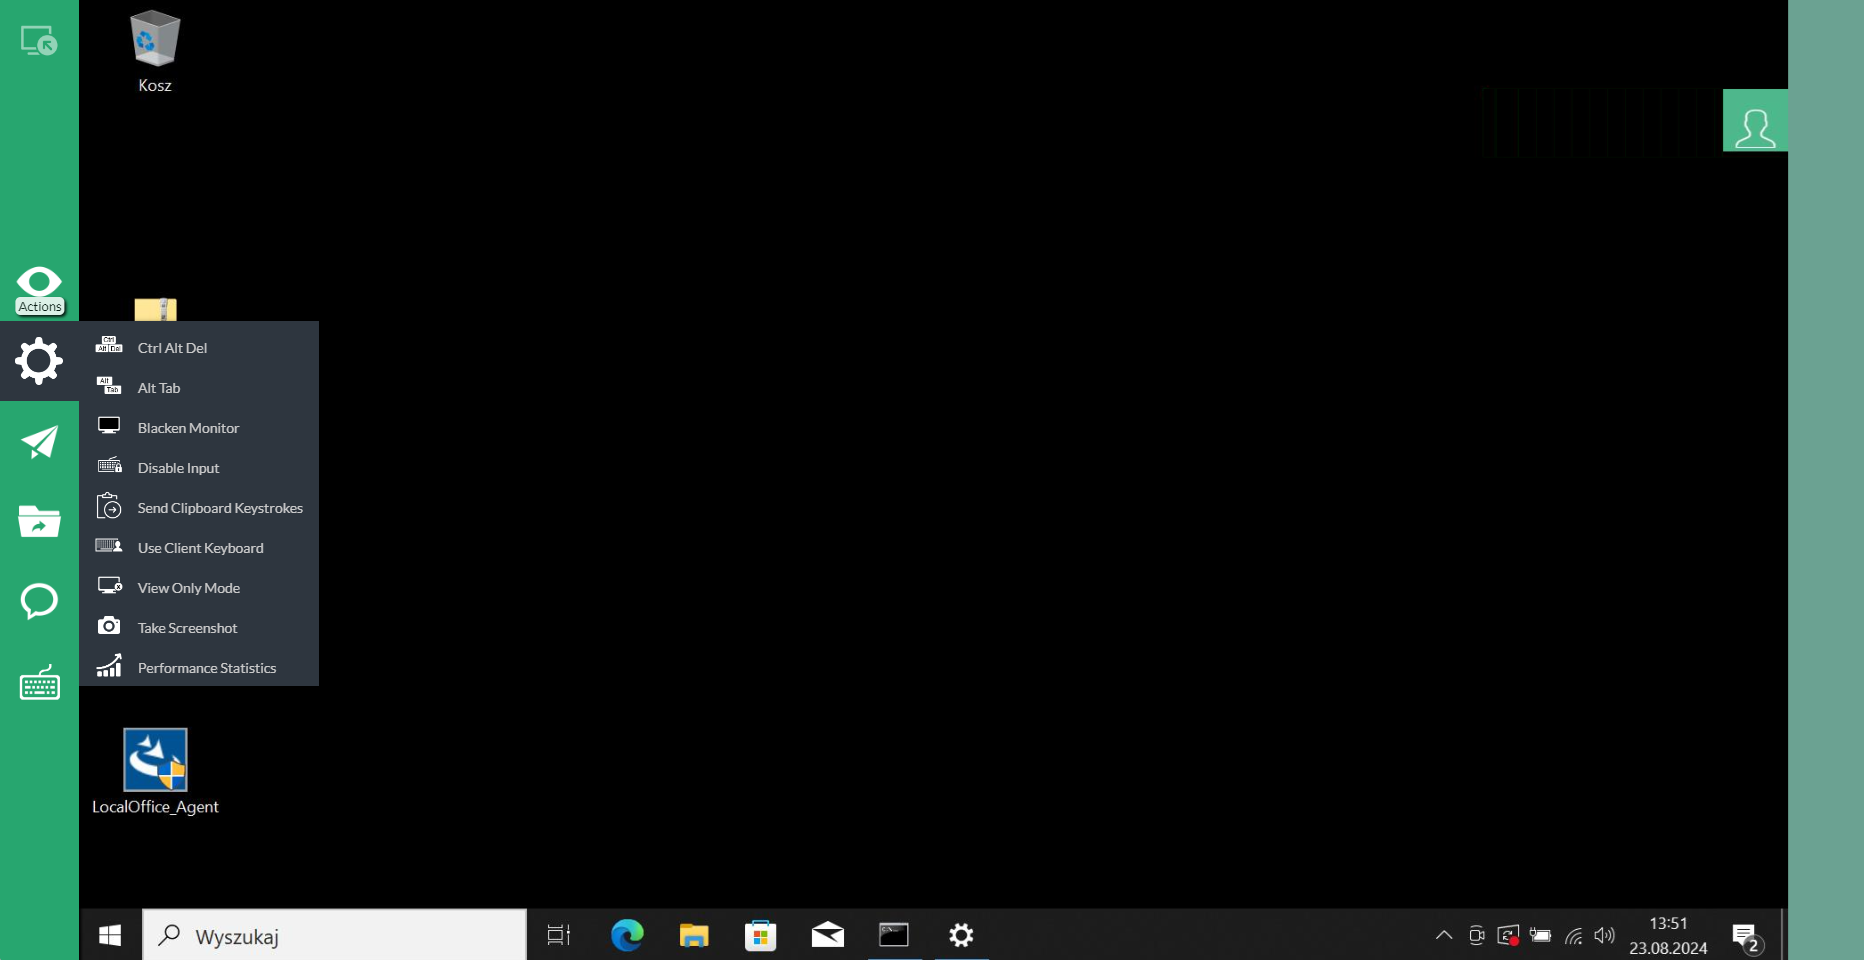Click the paper plane send icon
Viewport: 1864px width, 960px height.
(39, 441)
